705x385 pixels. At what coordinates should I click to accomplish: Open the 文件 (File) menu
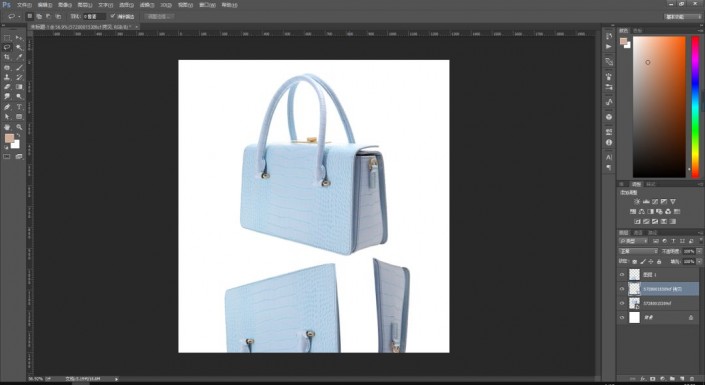(24, 5)
